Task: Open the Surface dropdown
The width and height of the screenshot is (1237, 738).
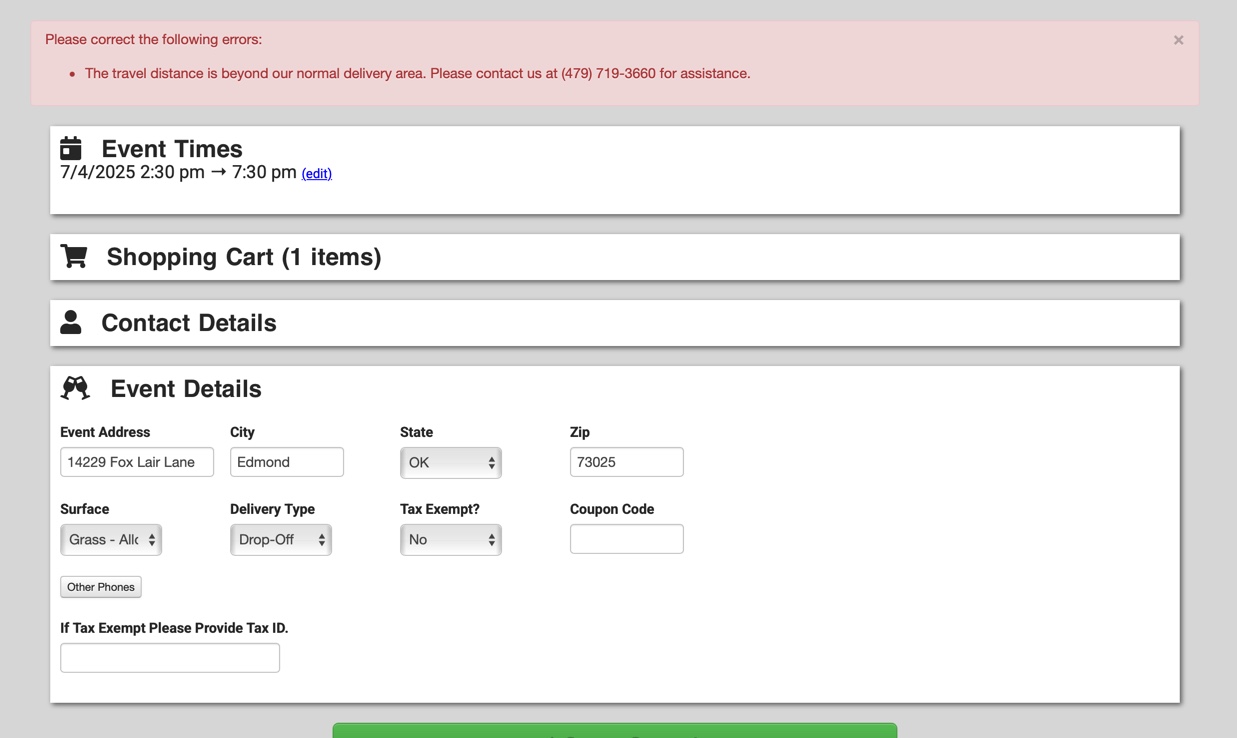Action: click(x=111, y=540)
